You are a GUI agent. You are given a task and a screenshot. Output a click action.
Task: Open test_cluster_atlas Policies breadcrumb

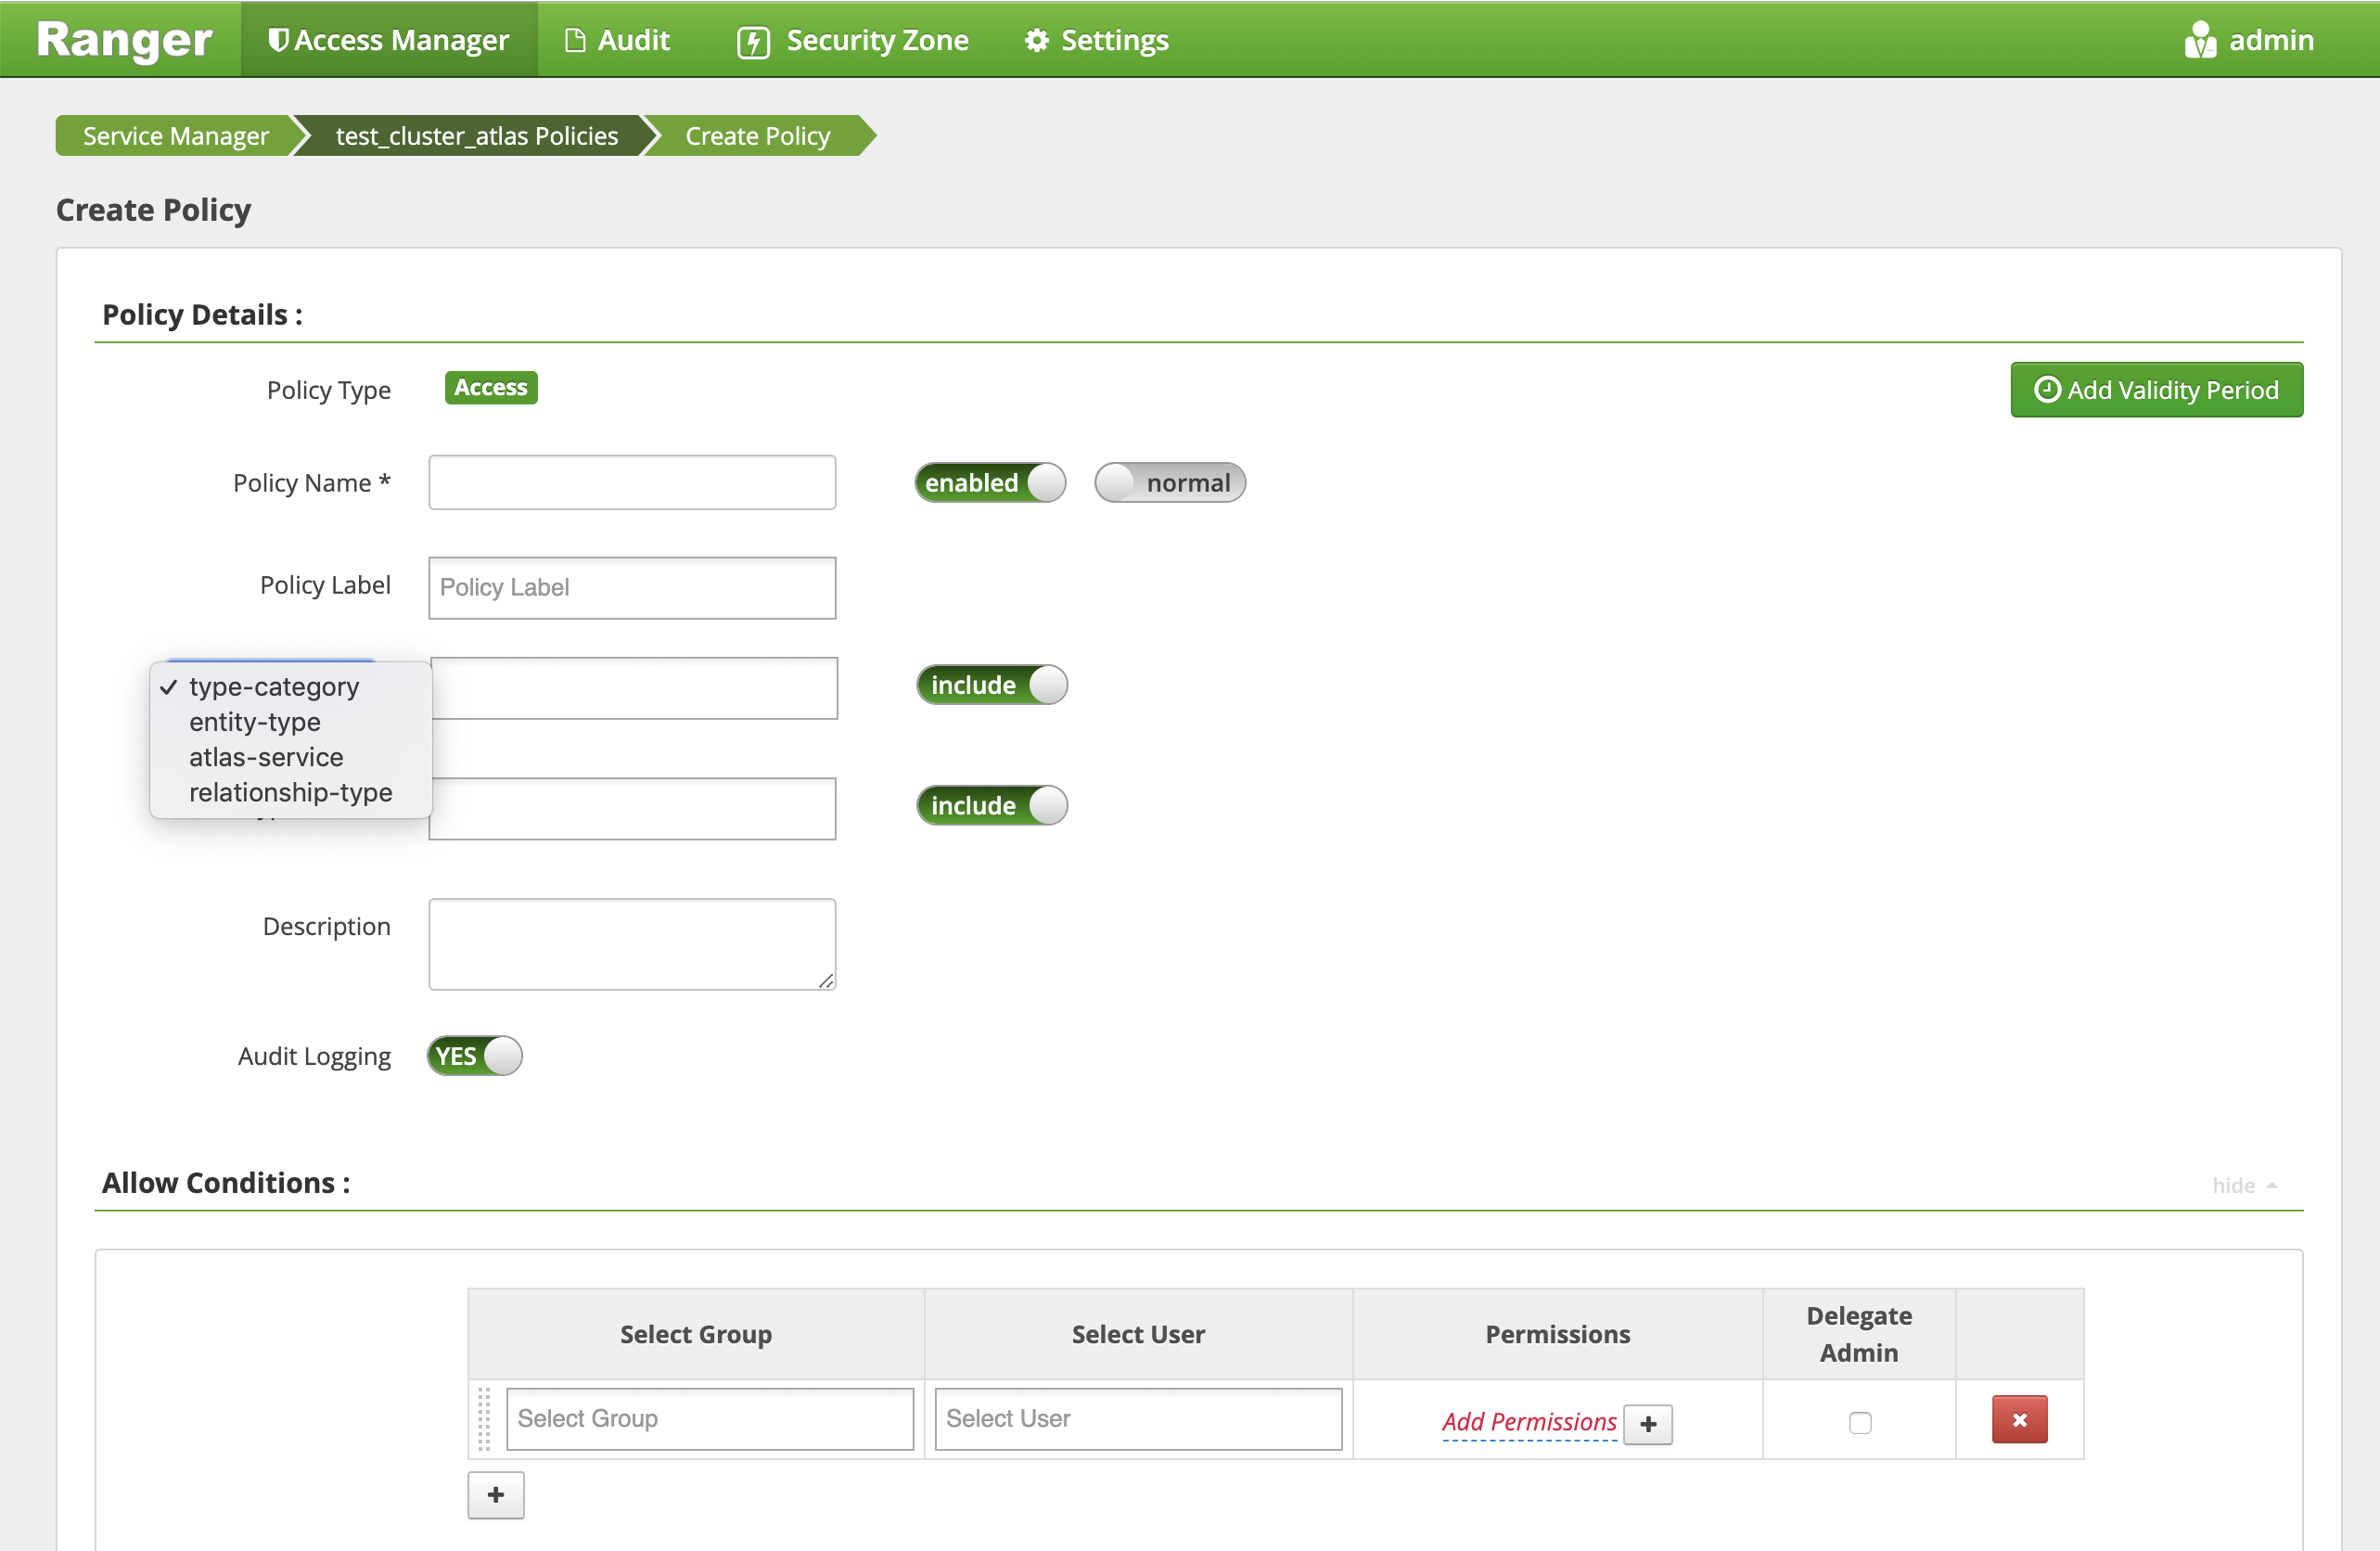tap(476, 136)
